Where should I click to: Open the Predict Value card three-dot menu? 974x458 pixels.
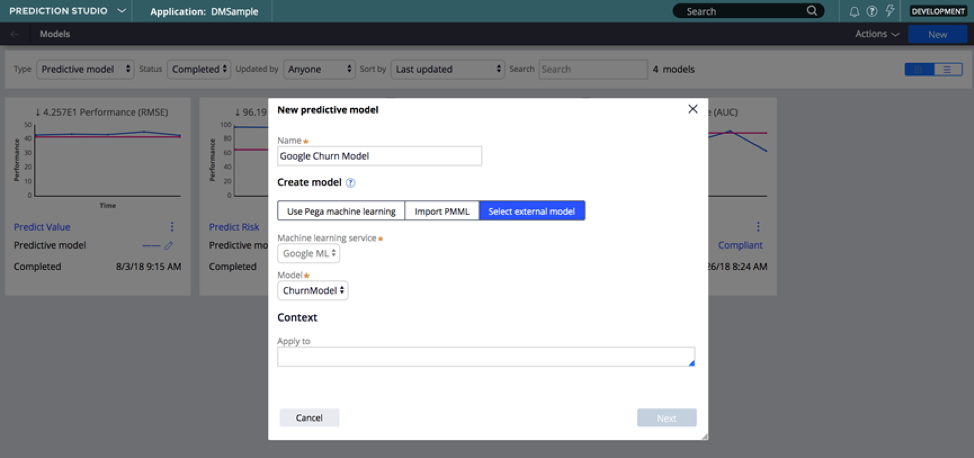(172, 227)
